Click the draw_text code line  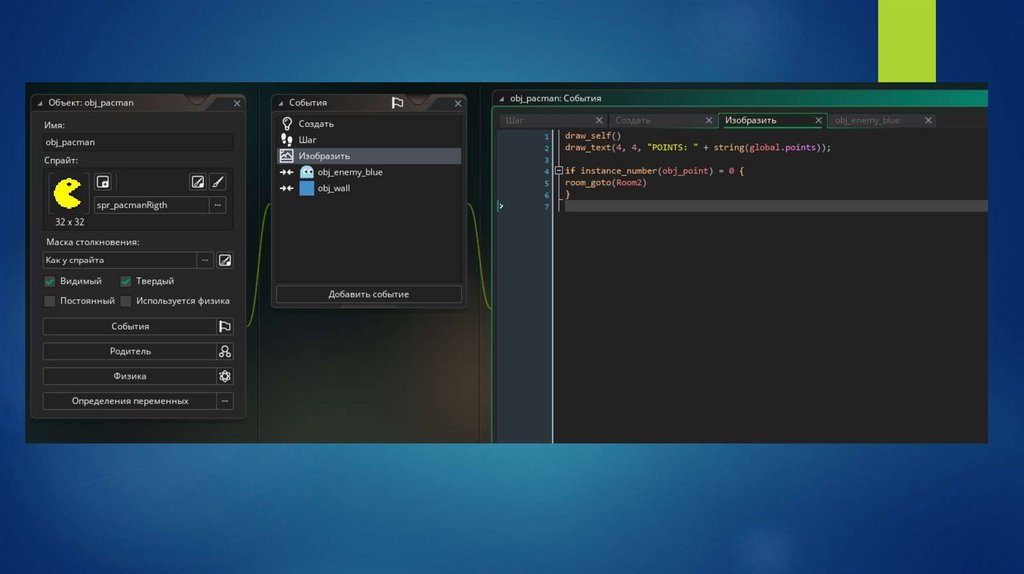pos(697,148)
